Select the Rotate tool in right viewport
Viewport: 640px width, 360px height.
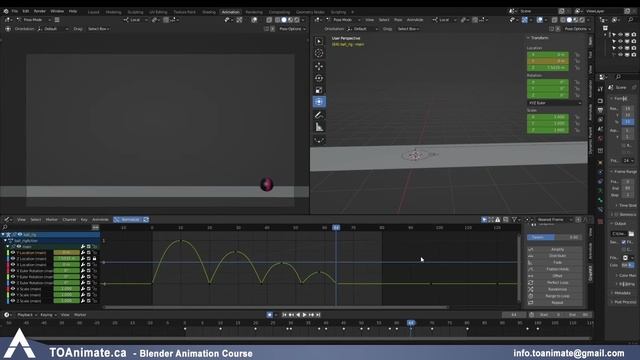[x=319, y=78]
